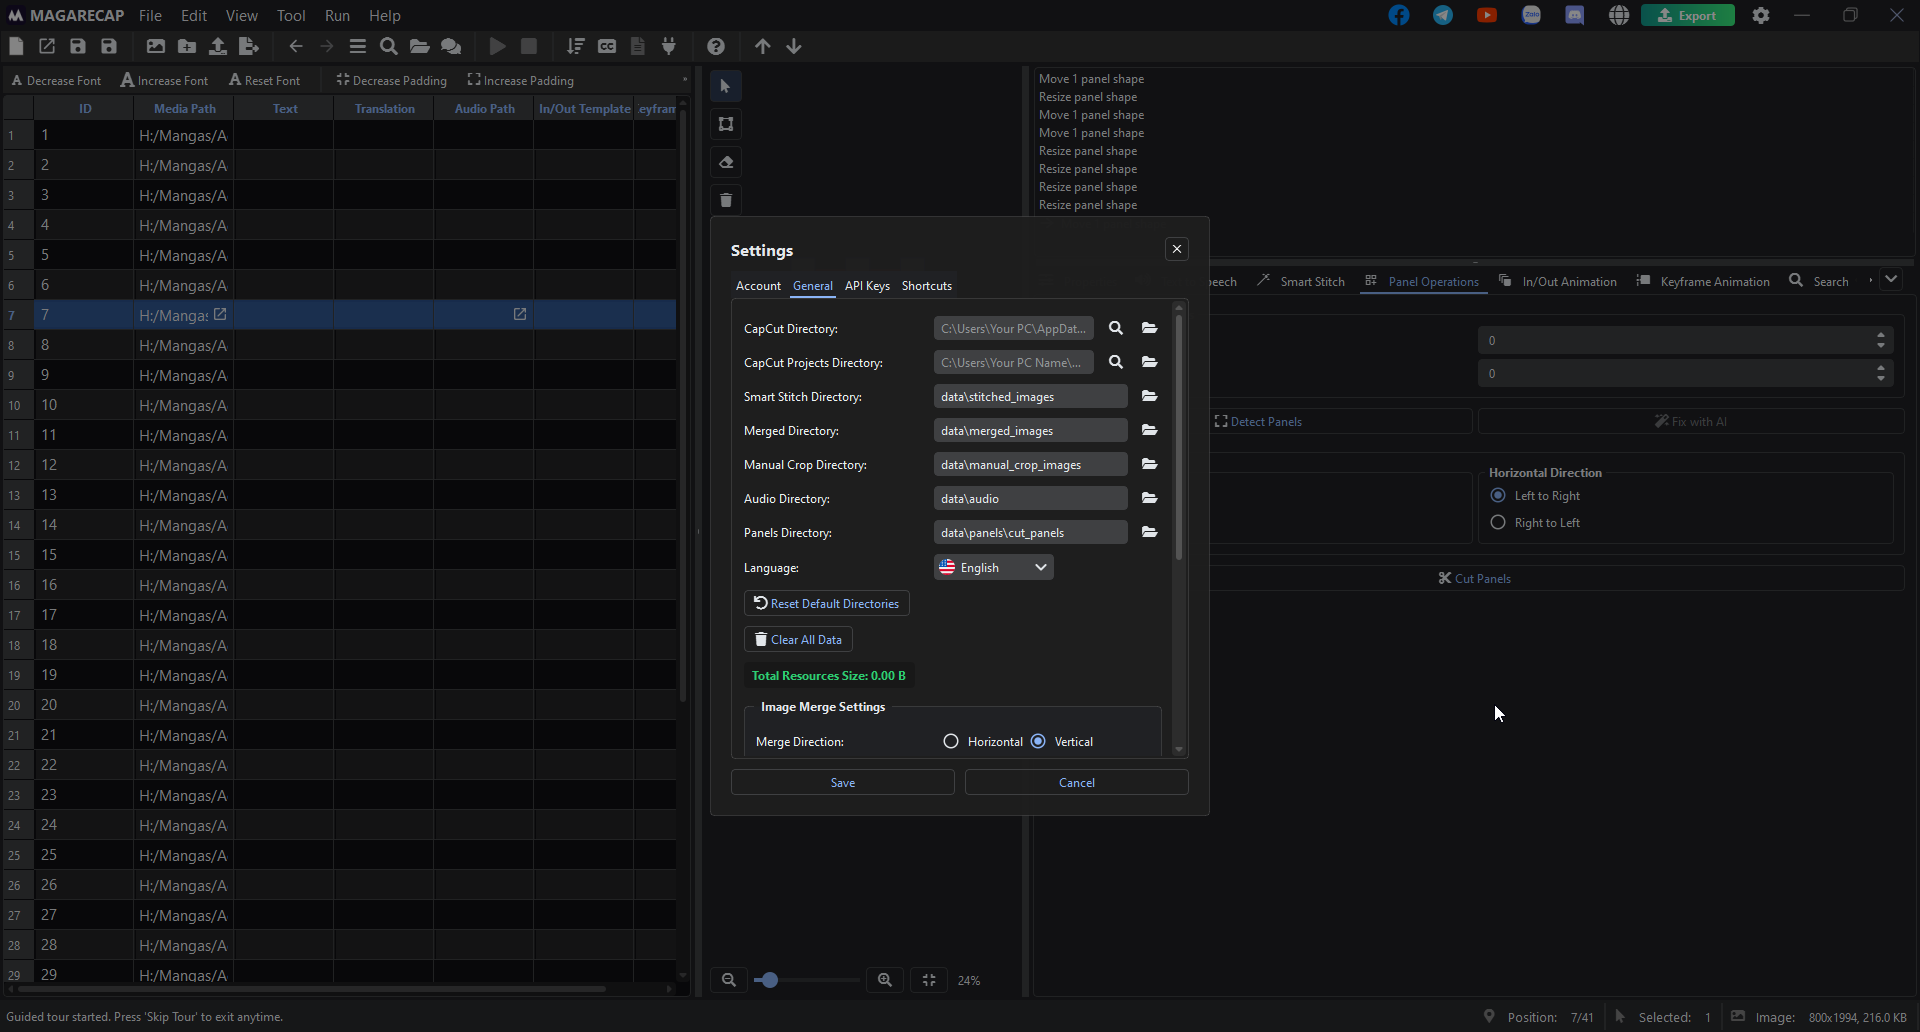
Task: Click the green Export button
Action: tap(1688, 15)
